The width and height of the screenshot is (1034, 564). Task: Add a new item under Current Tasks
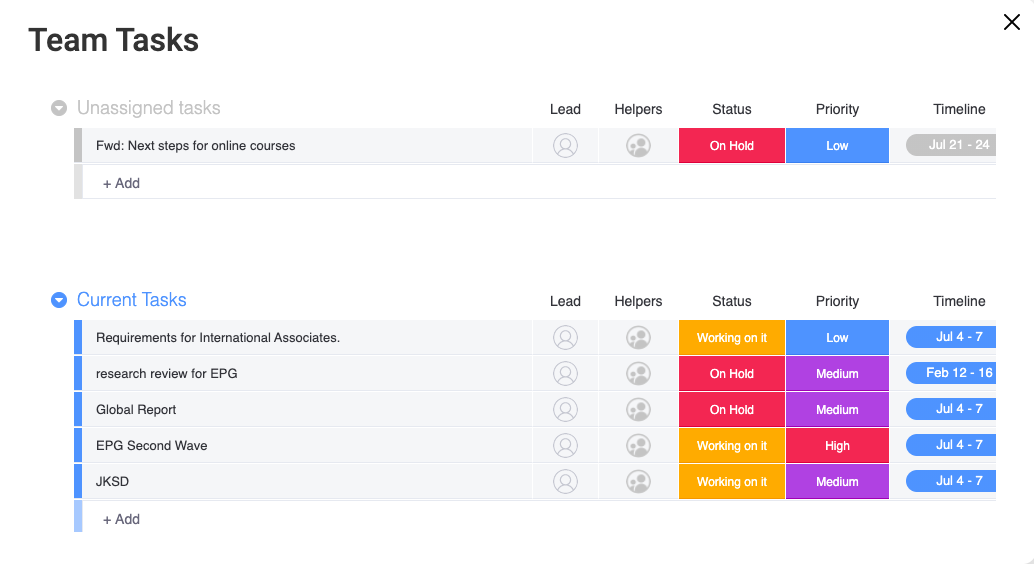[x=121, y=520]
